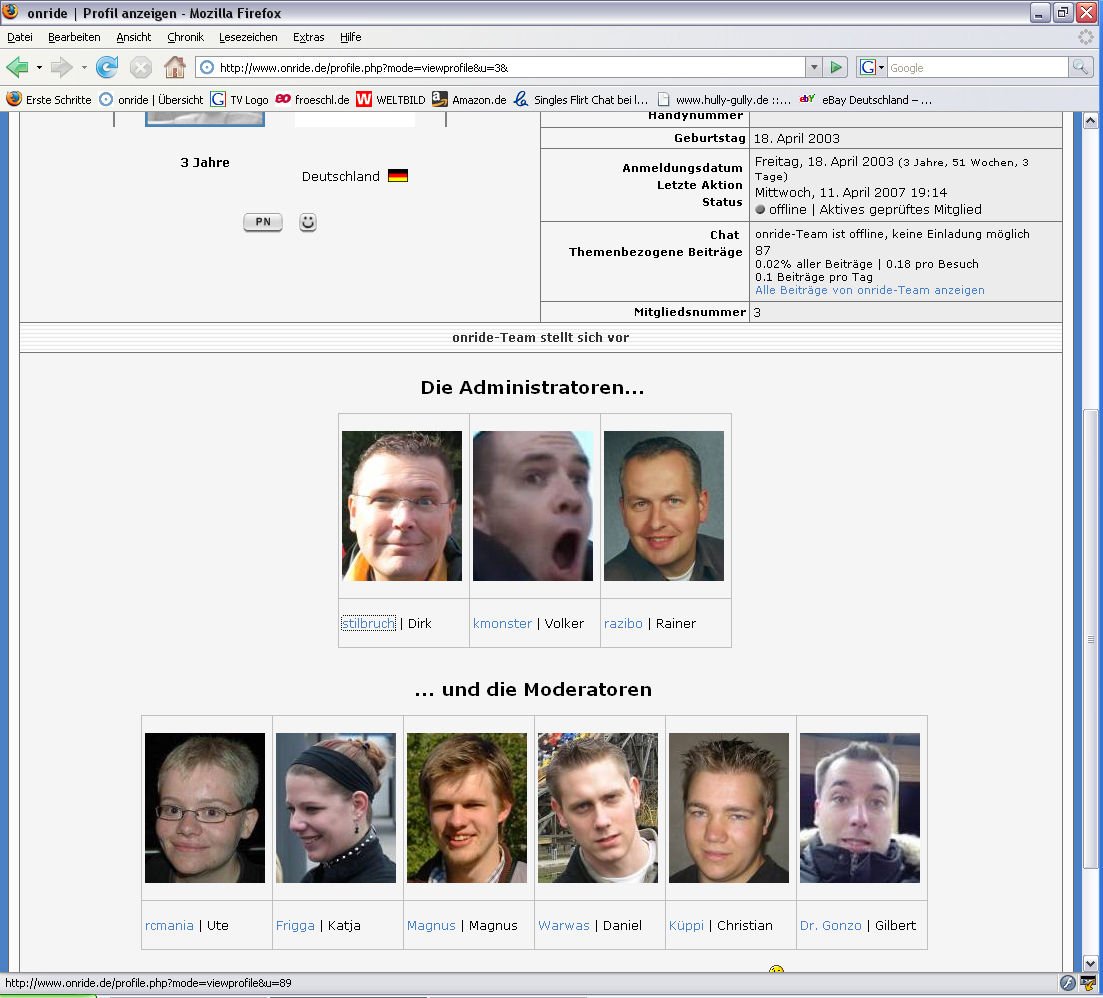Click the vertical scrollbar down arrow
This screenshot has width=1103, height=998.
coord(1090,962)
